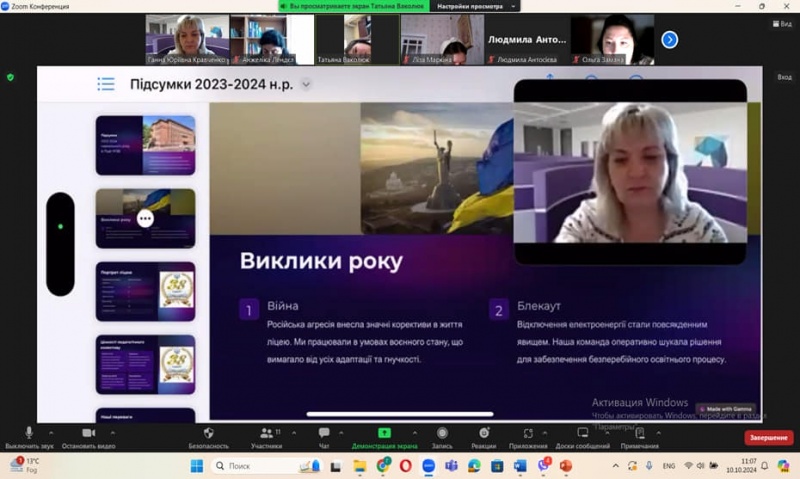Expand dropdown next to Підсумки 2023-2024 title
800x479 pixels.
click(306, 84)
